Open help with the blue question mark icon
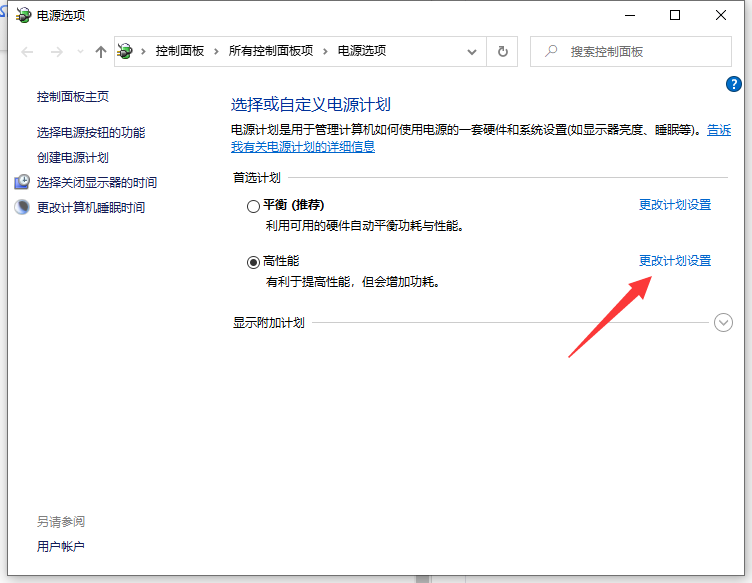752x583 pixels. [732, 84]
